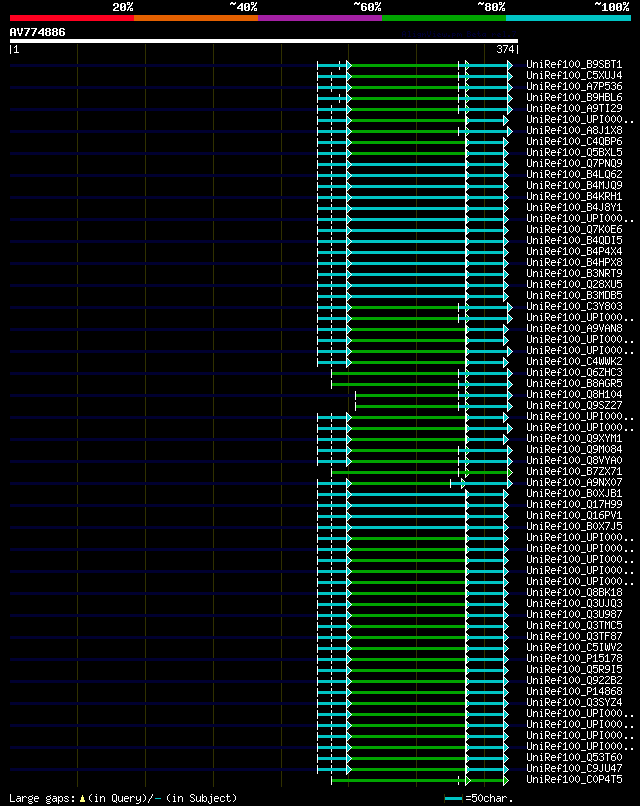The height and width of the screenshot is (806, 640).
Task: Open hit UniRef100_Q9SZ27
Action: pyautogui.click(x=574, y=406)
